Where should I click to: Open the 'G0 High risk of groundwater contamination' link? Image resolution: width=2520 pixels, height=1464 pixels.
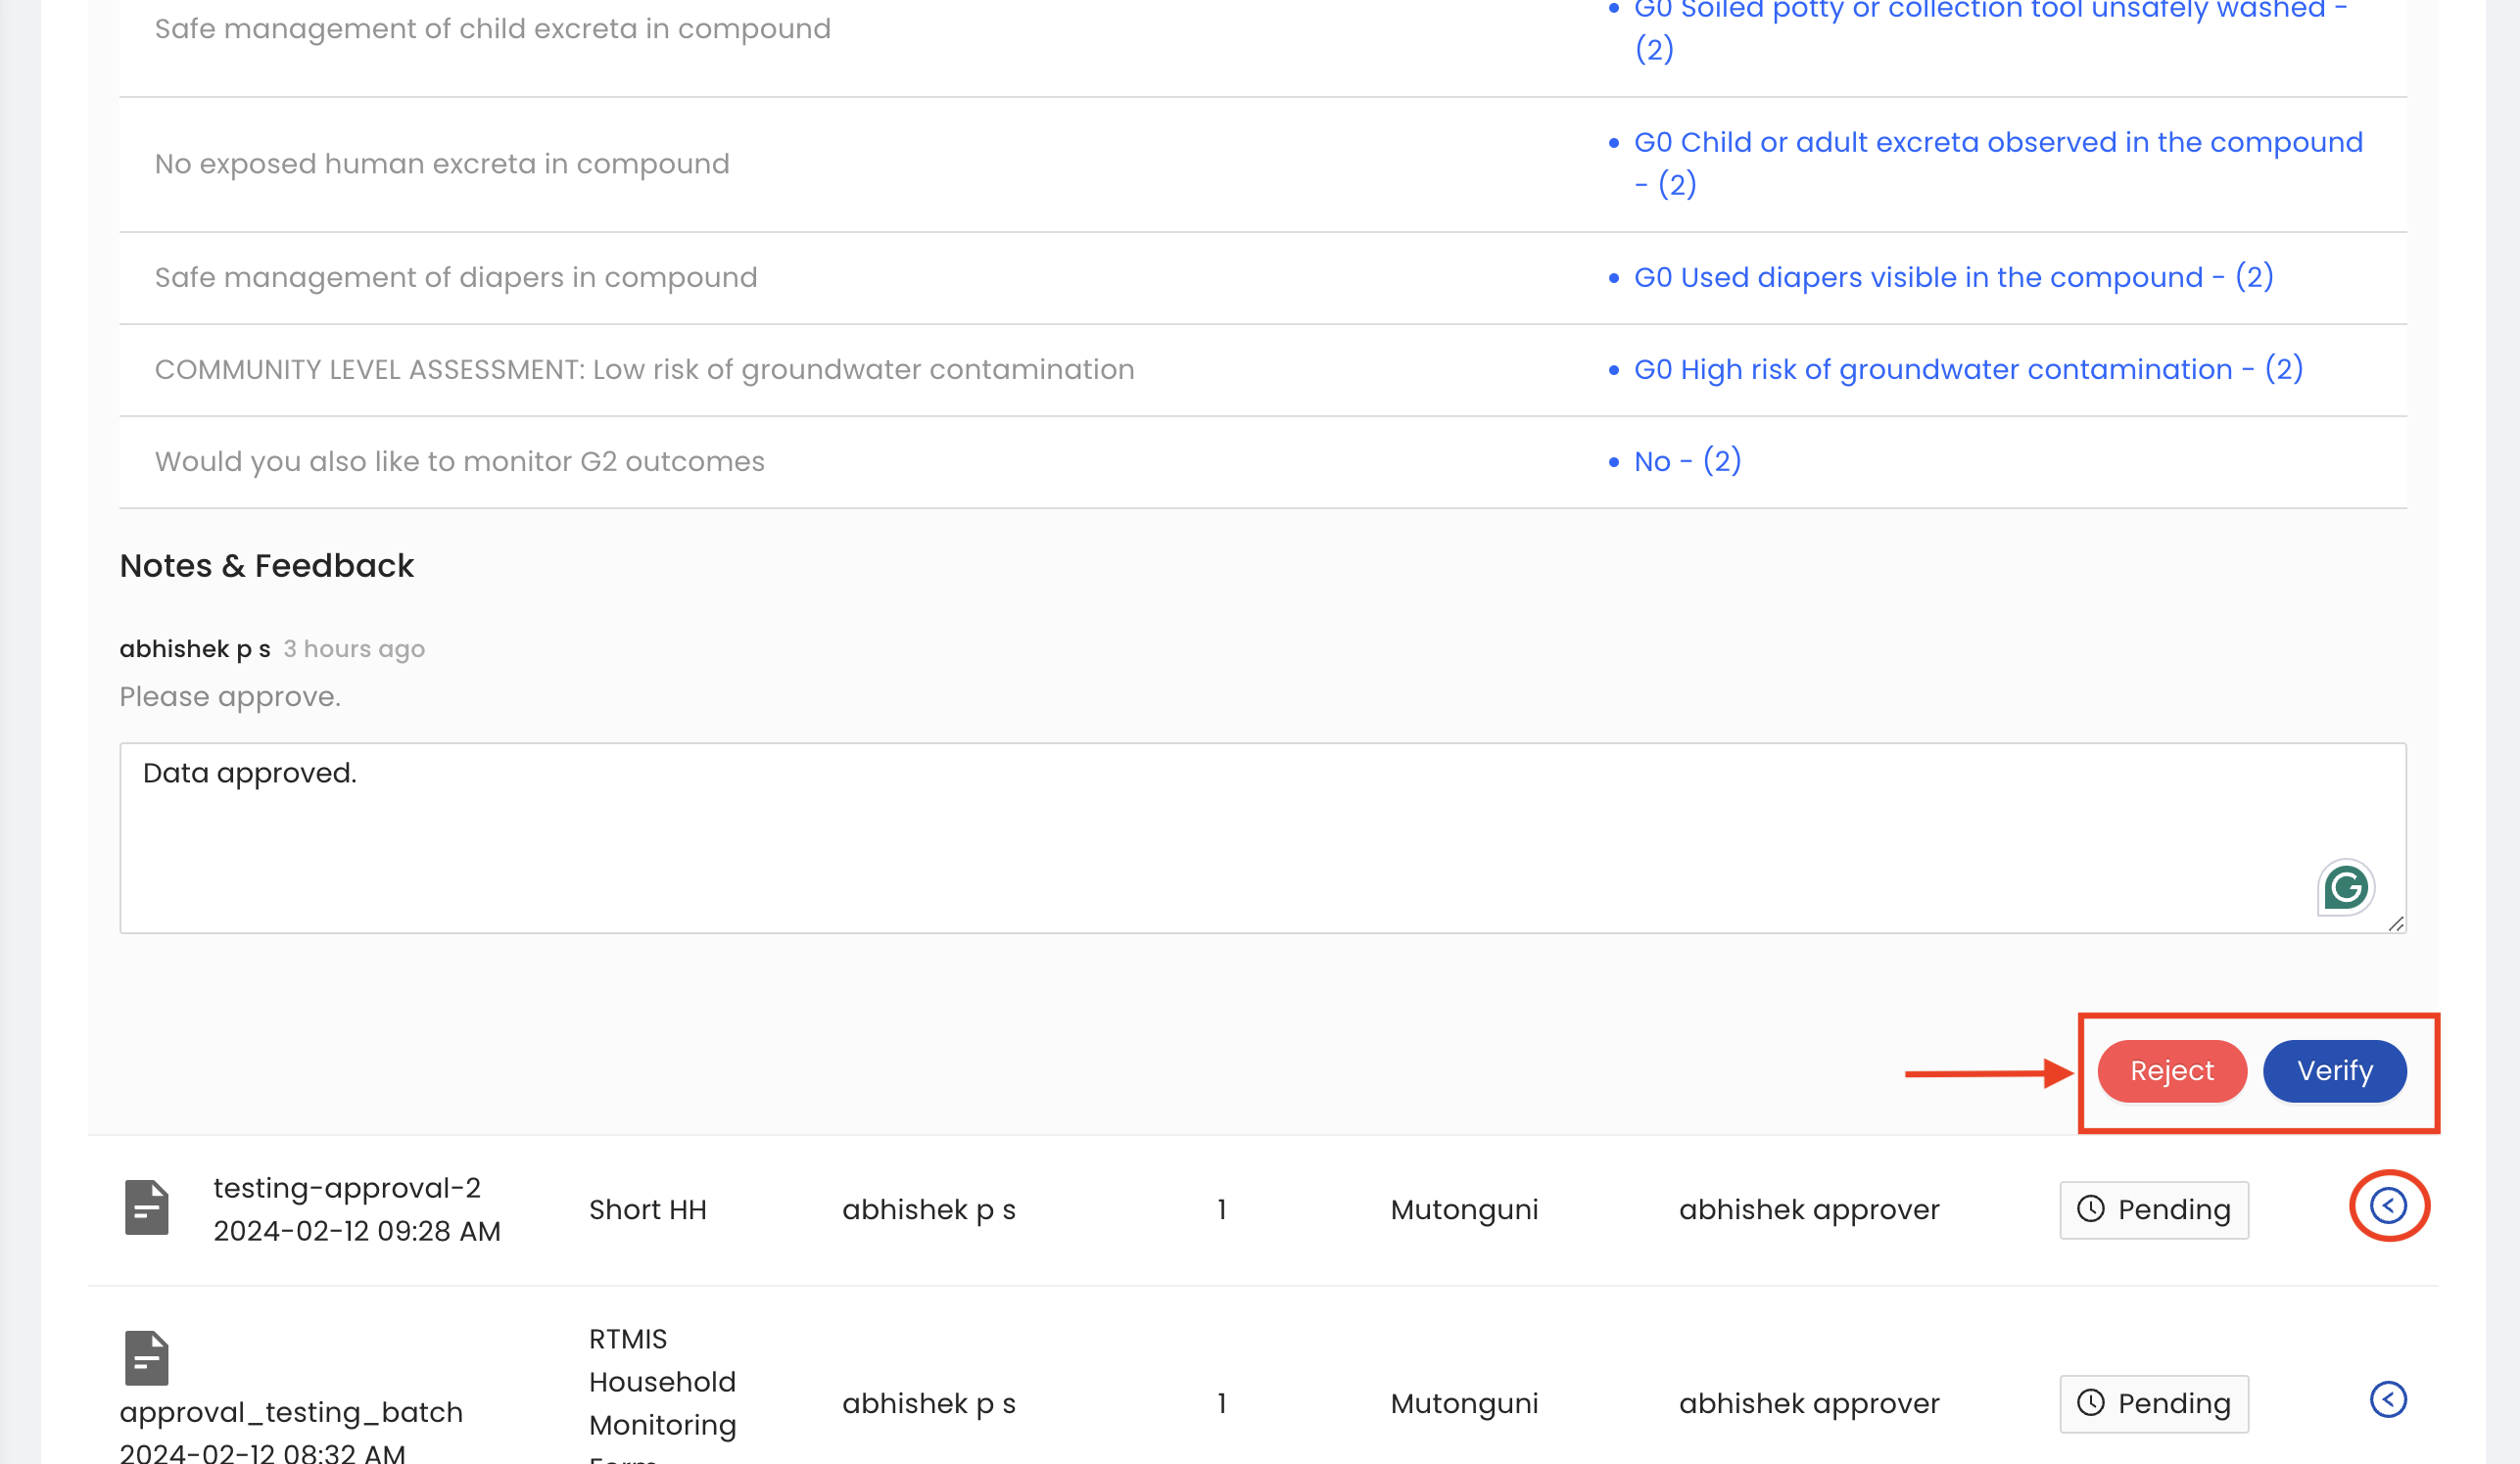point(1968,369)
